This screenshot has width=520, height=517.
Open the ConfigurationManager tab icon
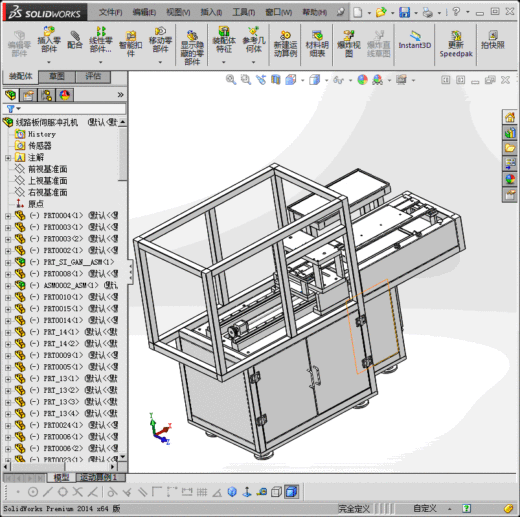[x=46, y=95]
